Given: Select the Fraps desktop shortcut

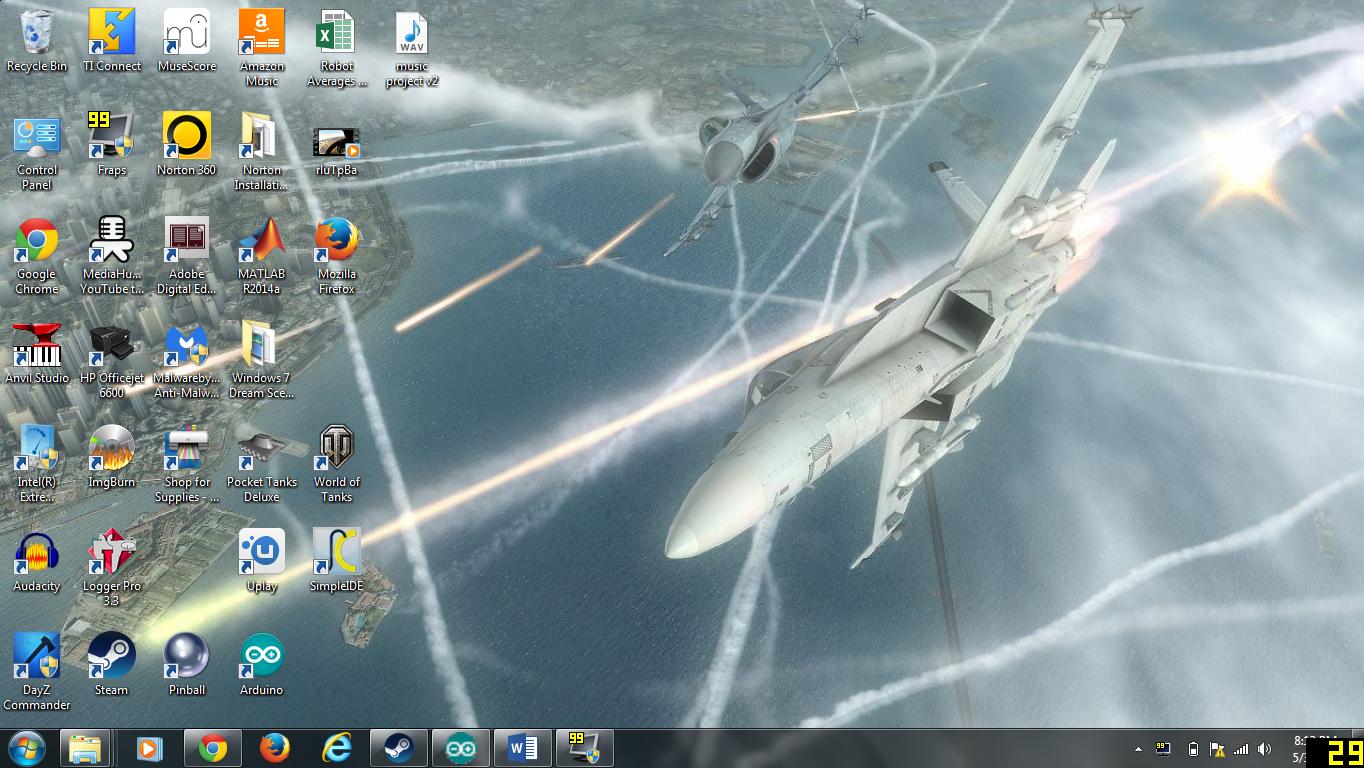Looking at the screenshot, I should (112, 145).
